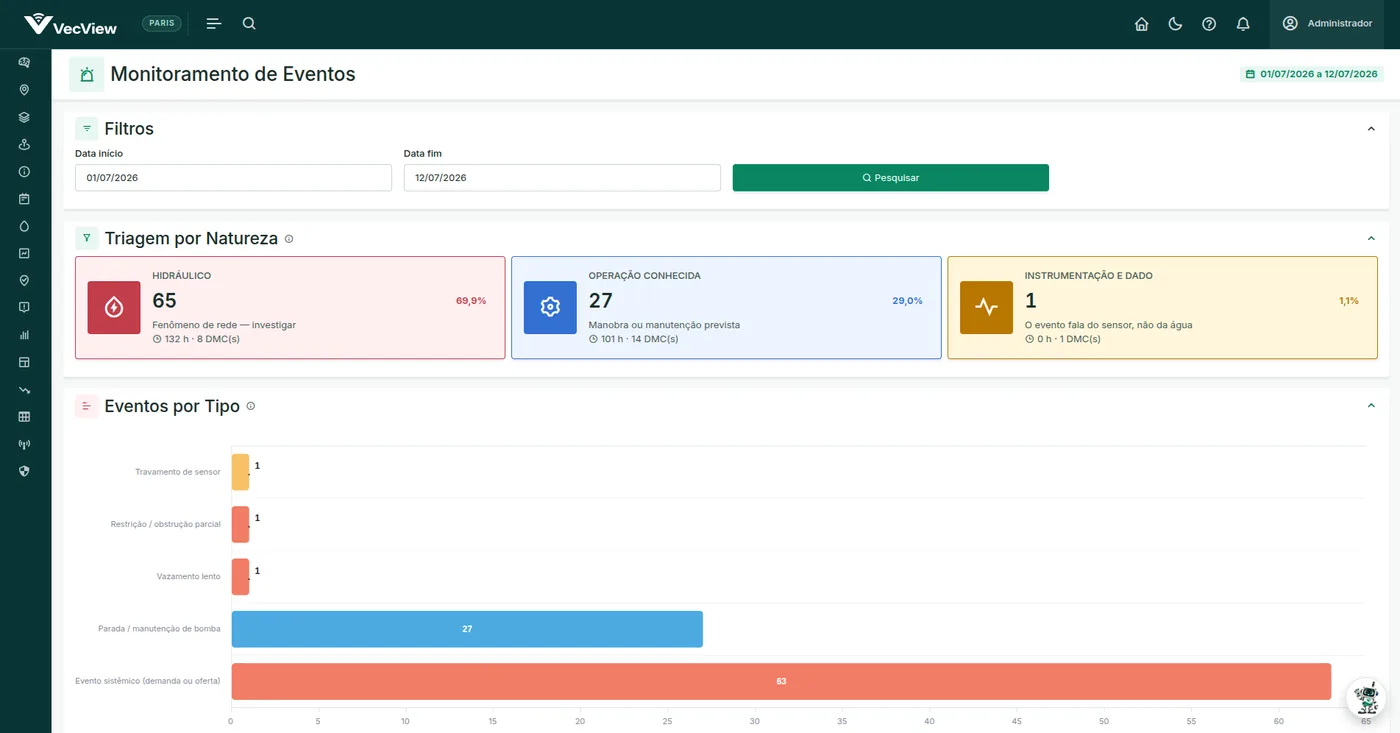Click info icon next to Eventos por Tipo

[251, 406]
